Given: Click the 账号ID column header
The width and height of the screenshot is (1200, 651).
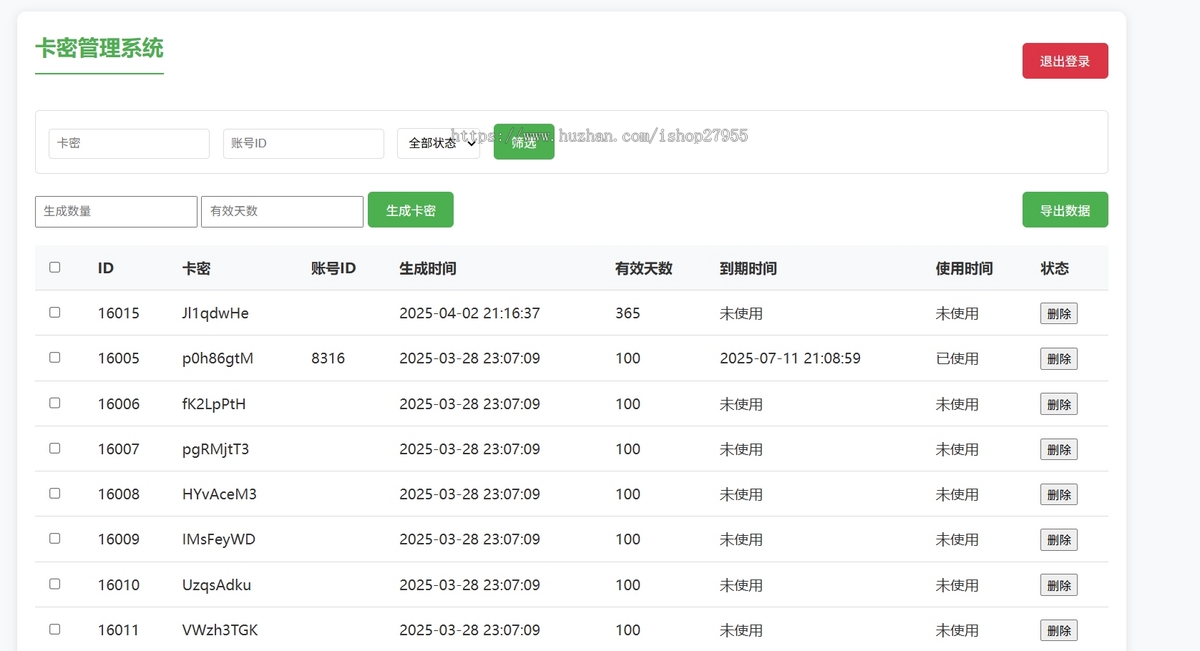Looking at the screenshot, I should click(334, 268).
